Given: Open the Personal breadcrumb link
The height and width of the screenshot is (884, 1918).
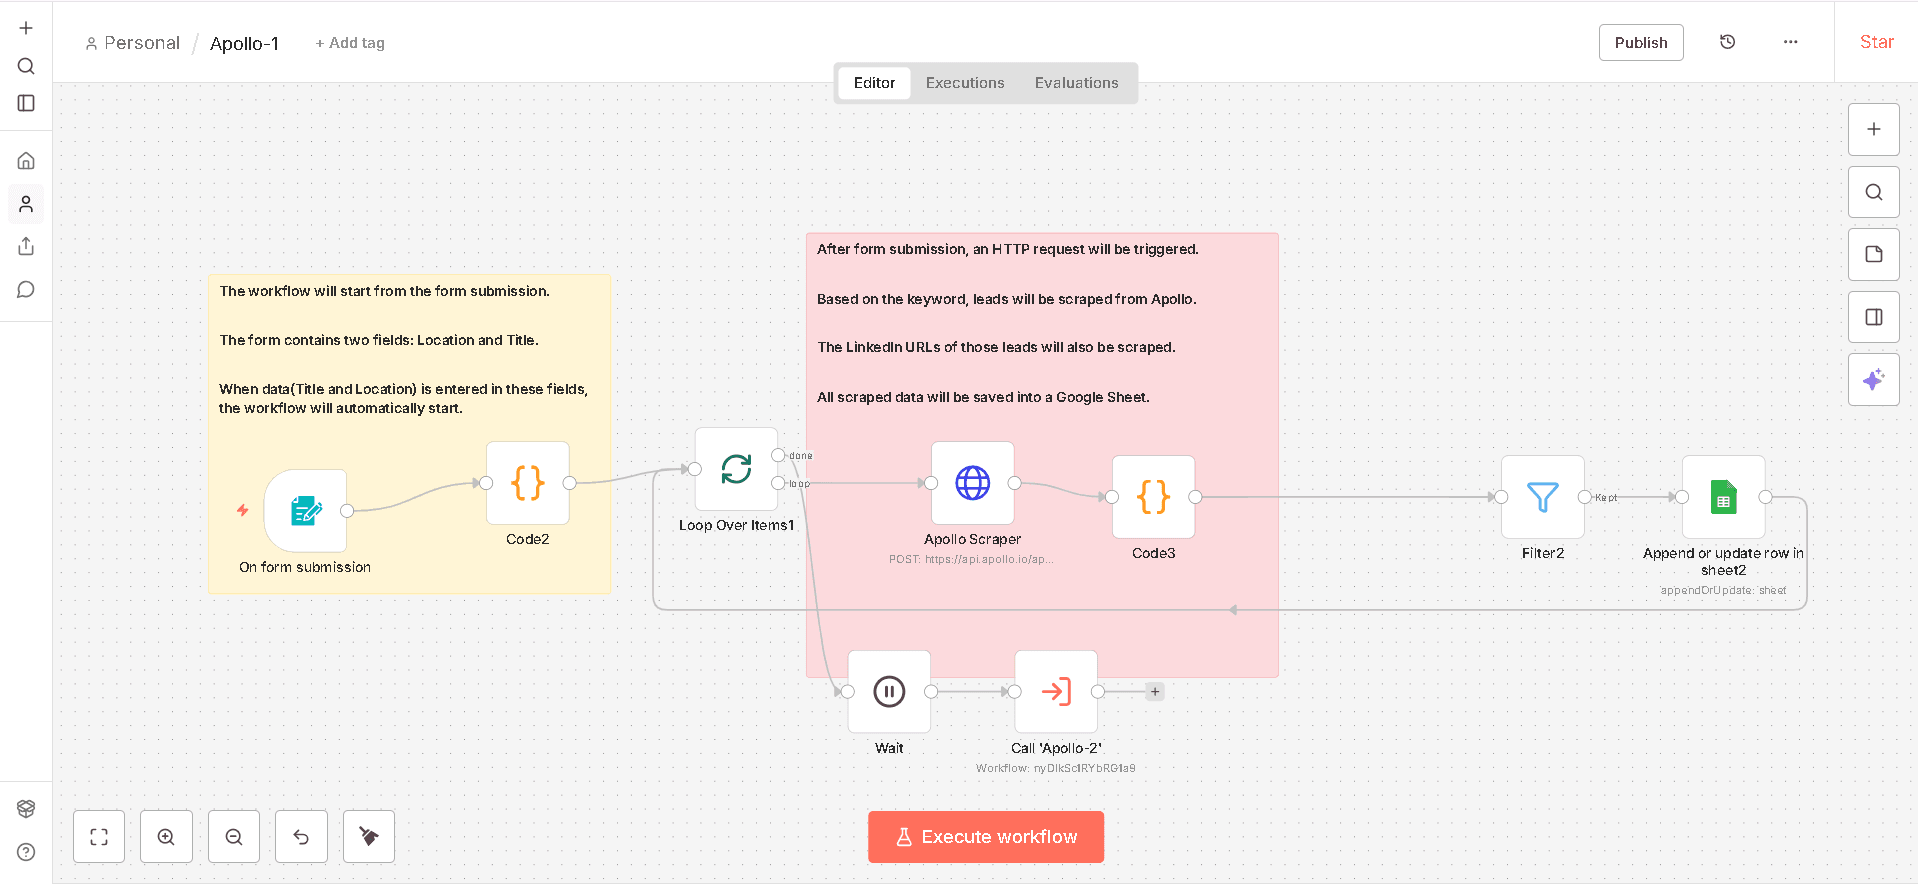Looking at the screenshot, I should tap(133, 43).
